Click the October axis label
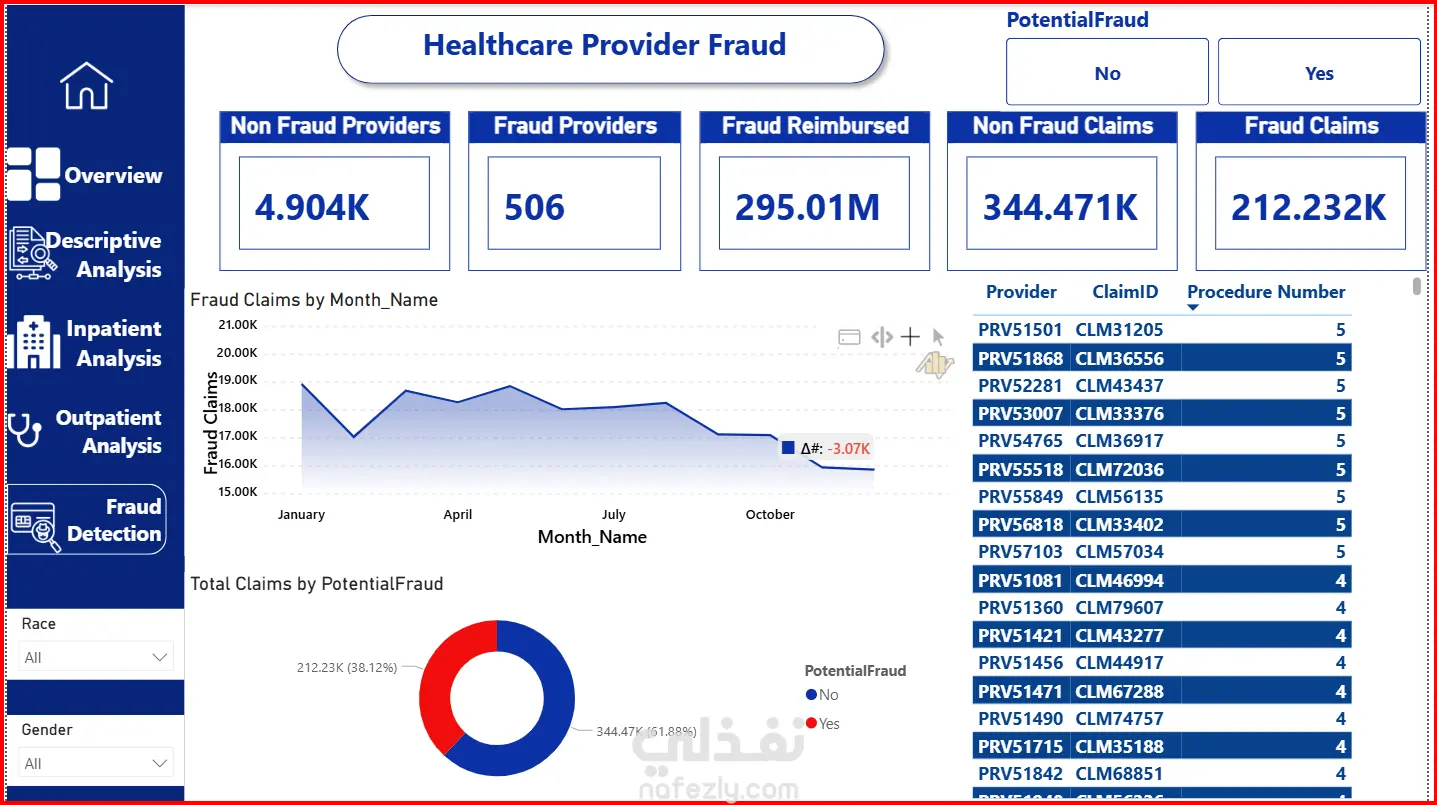Screen dimensions: 1437x805 point(770,514)
